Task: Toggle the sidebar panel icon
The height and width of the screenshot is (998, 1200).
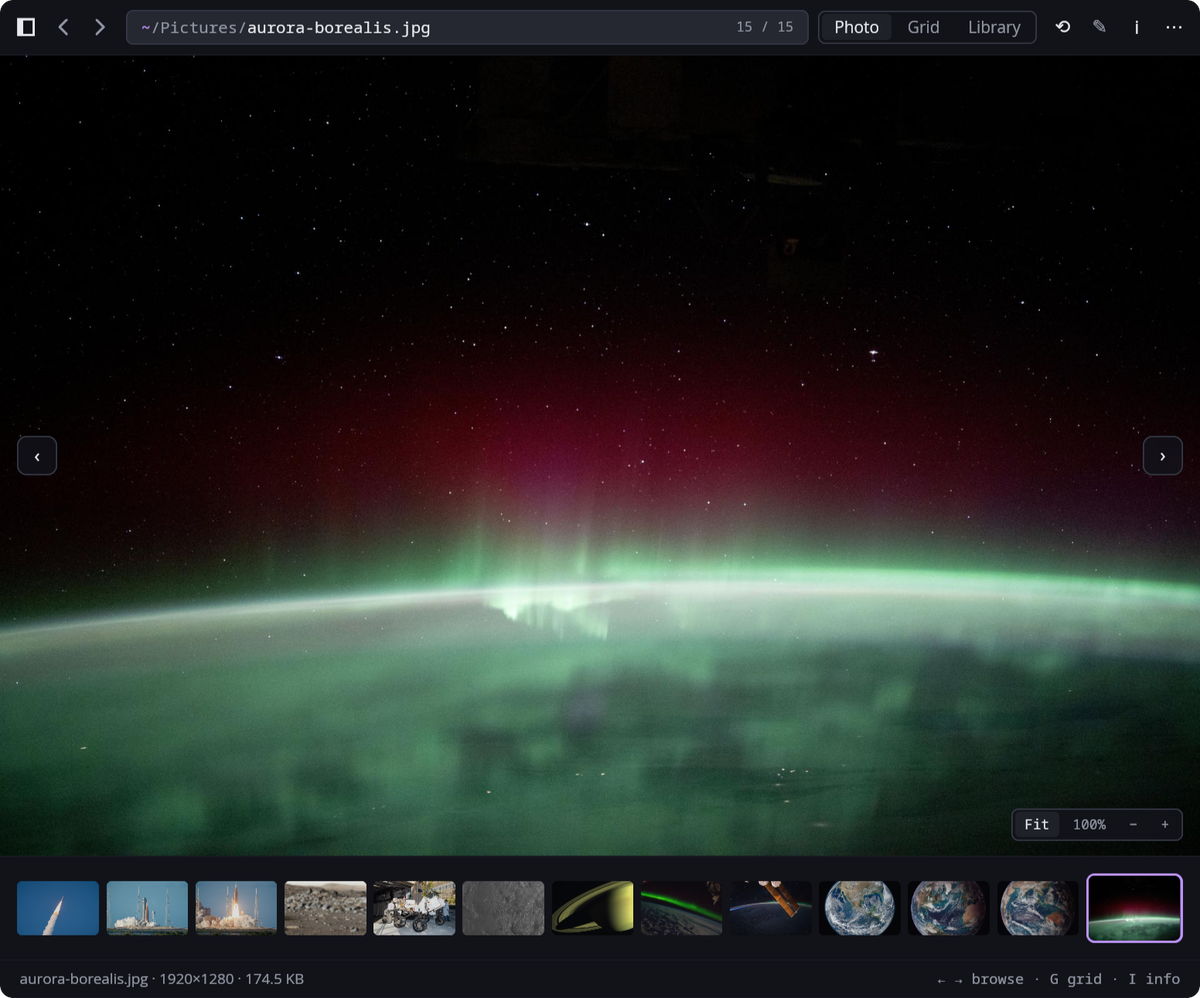Action: pyautogui.click(x=26, y=27)
